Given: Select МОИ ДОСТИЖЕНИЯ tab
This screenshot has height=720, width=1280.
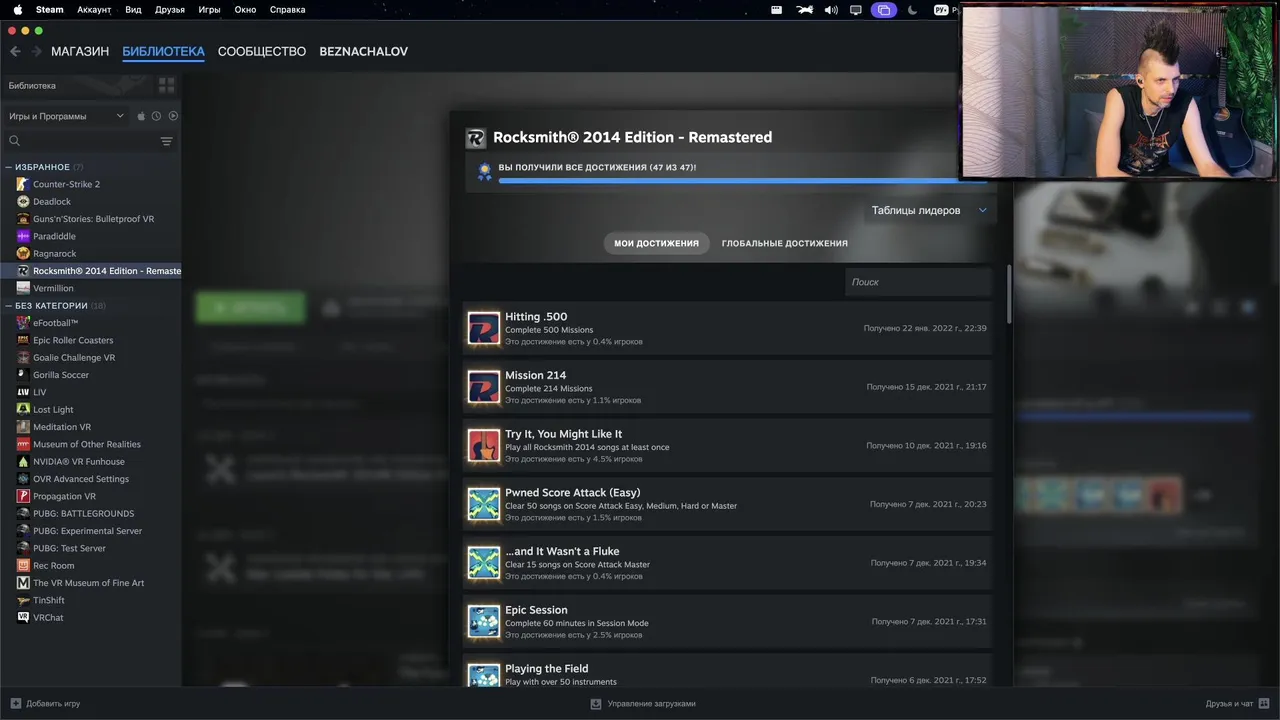Looking at the screenshot, I should tap(656, 243).
